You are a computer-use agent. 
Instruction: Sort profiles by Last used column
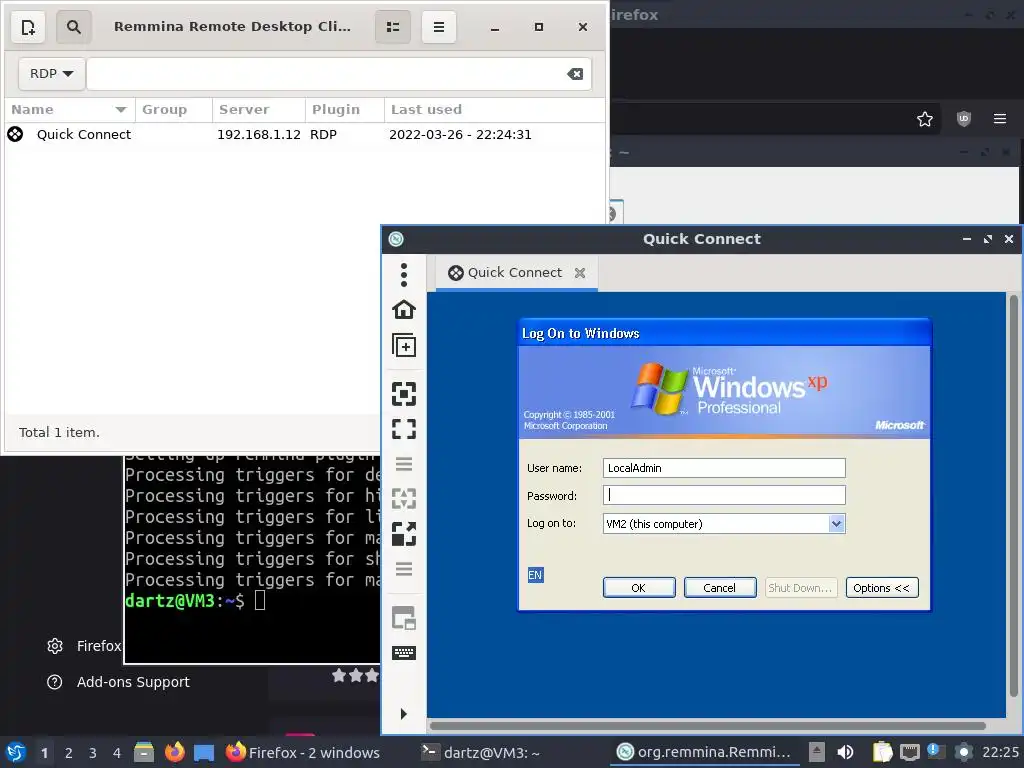pyautogui.click(x=494, y=110)
